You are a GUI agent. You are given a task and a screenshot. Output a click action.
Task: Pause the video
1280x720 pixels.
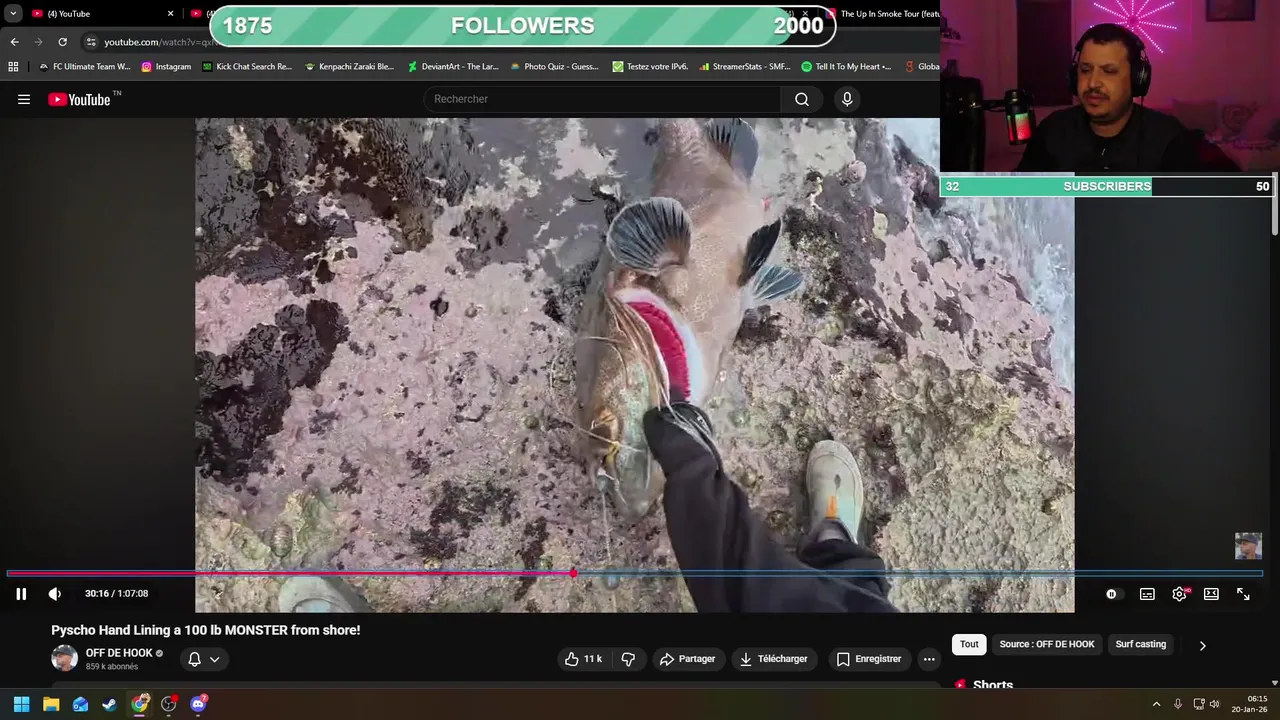pos(21,594)
